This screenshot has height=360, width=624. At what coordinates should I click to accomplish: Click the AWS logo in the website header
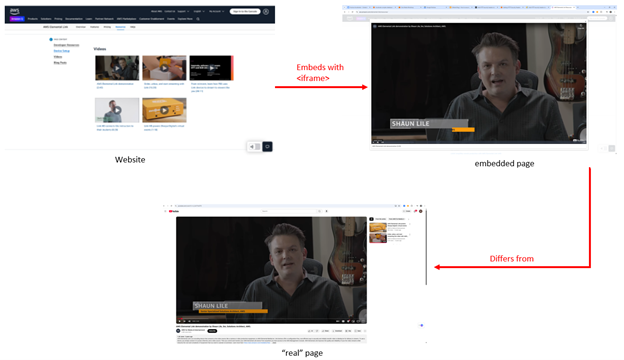click(x=15, y=11)
